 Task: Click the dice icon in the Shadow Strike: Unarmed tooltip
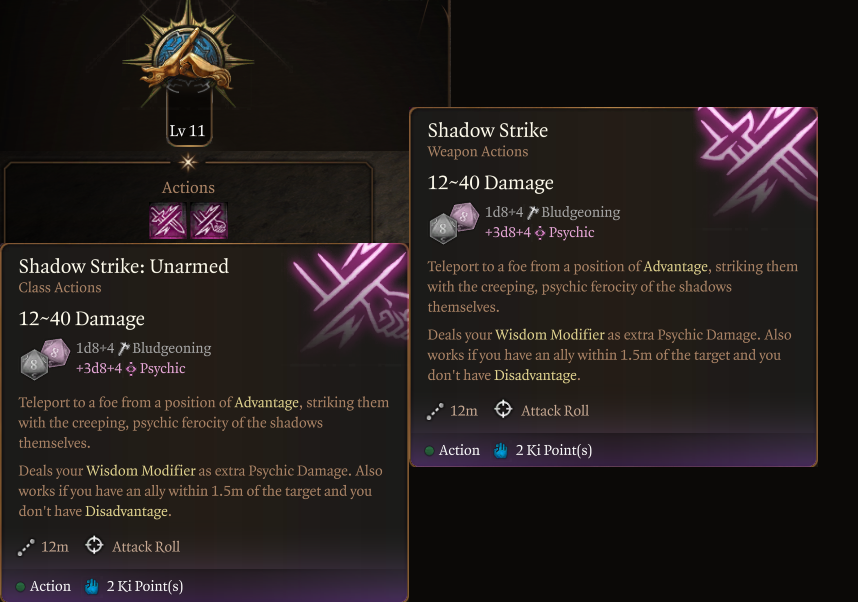click(45, 359)
